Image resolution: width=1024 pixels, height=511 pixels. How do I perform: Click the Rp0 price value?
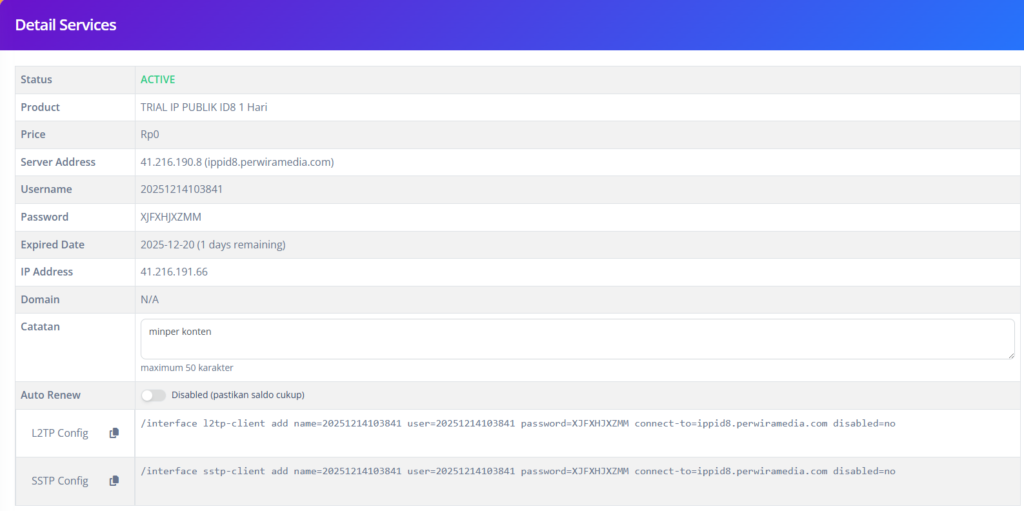[150, 134]
